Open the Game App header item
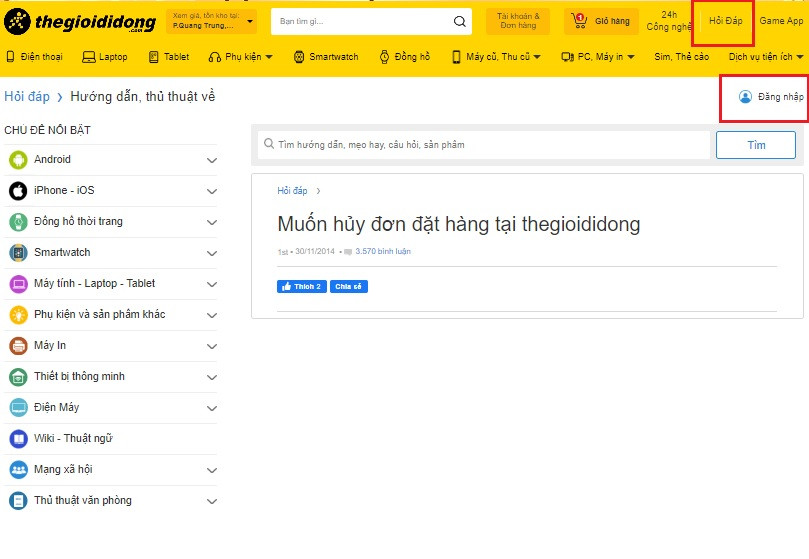This screenshot has height=559, width=809. 781,21
